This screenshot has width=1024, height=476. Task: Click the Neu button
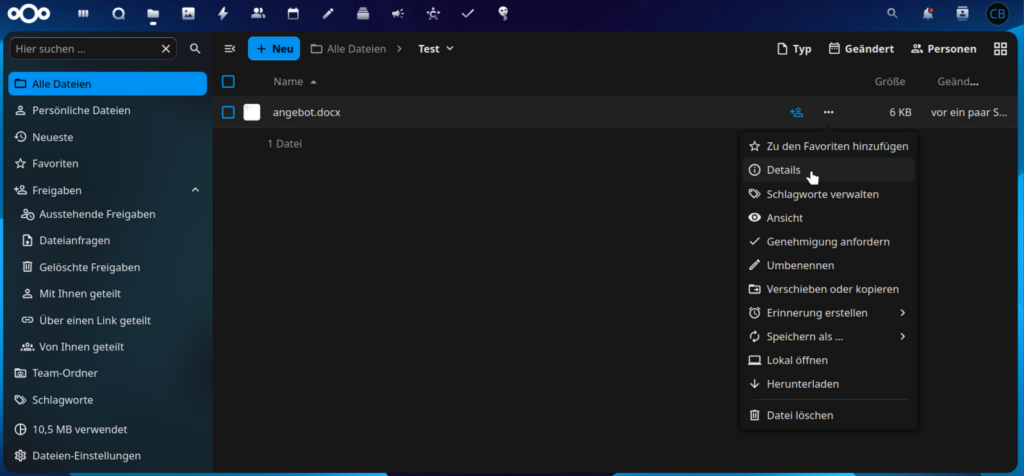point(274,49)
